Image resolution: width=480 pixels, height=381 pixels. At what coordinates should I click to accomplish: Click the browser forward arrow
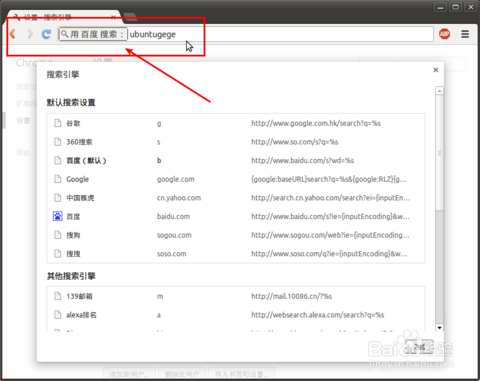click(30, 34)
